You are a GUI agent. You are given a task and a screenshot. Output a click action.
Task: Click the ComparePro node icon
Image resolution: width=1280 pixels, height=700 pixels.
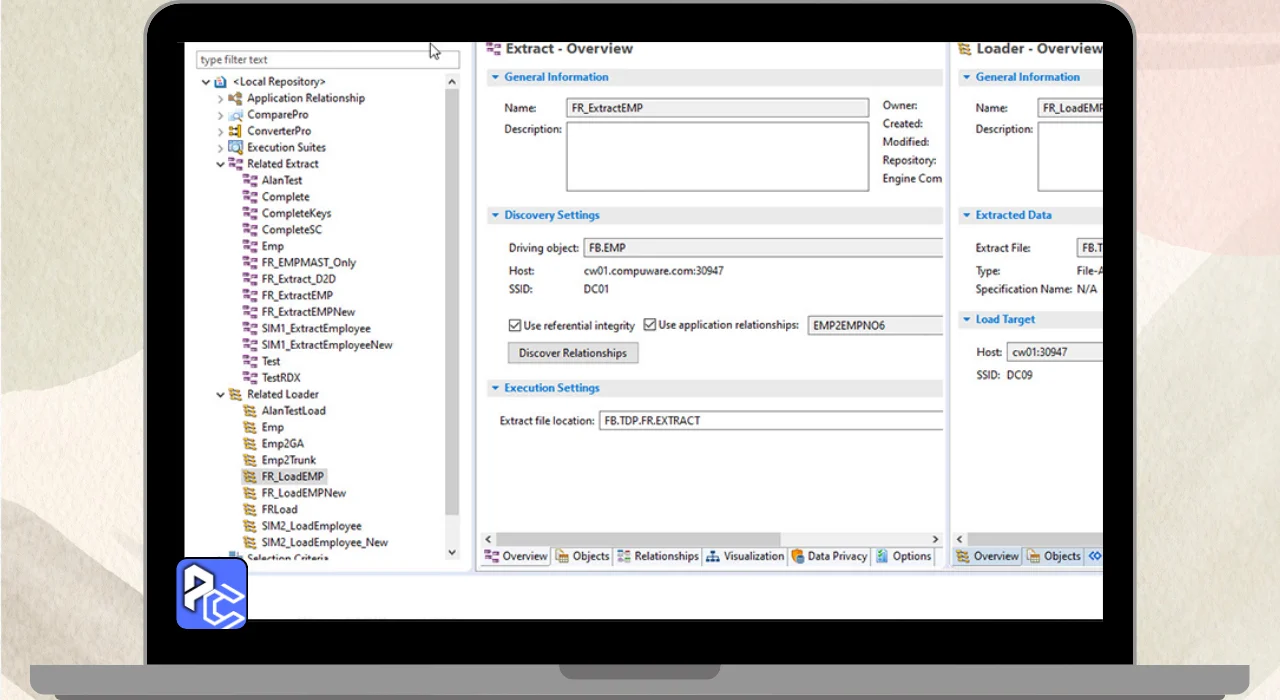click(236, 115)
